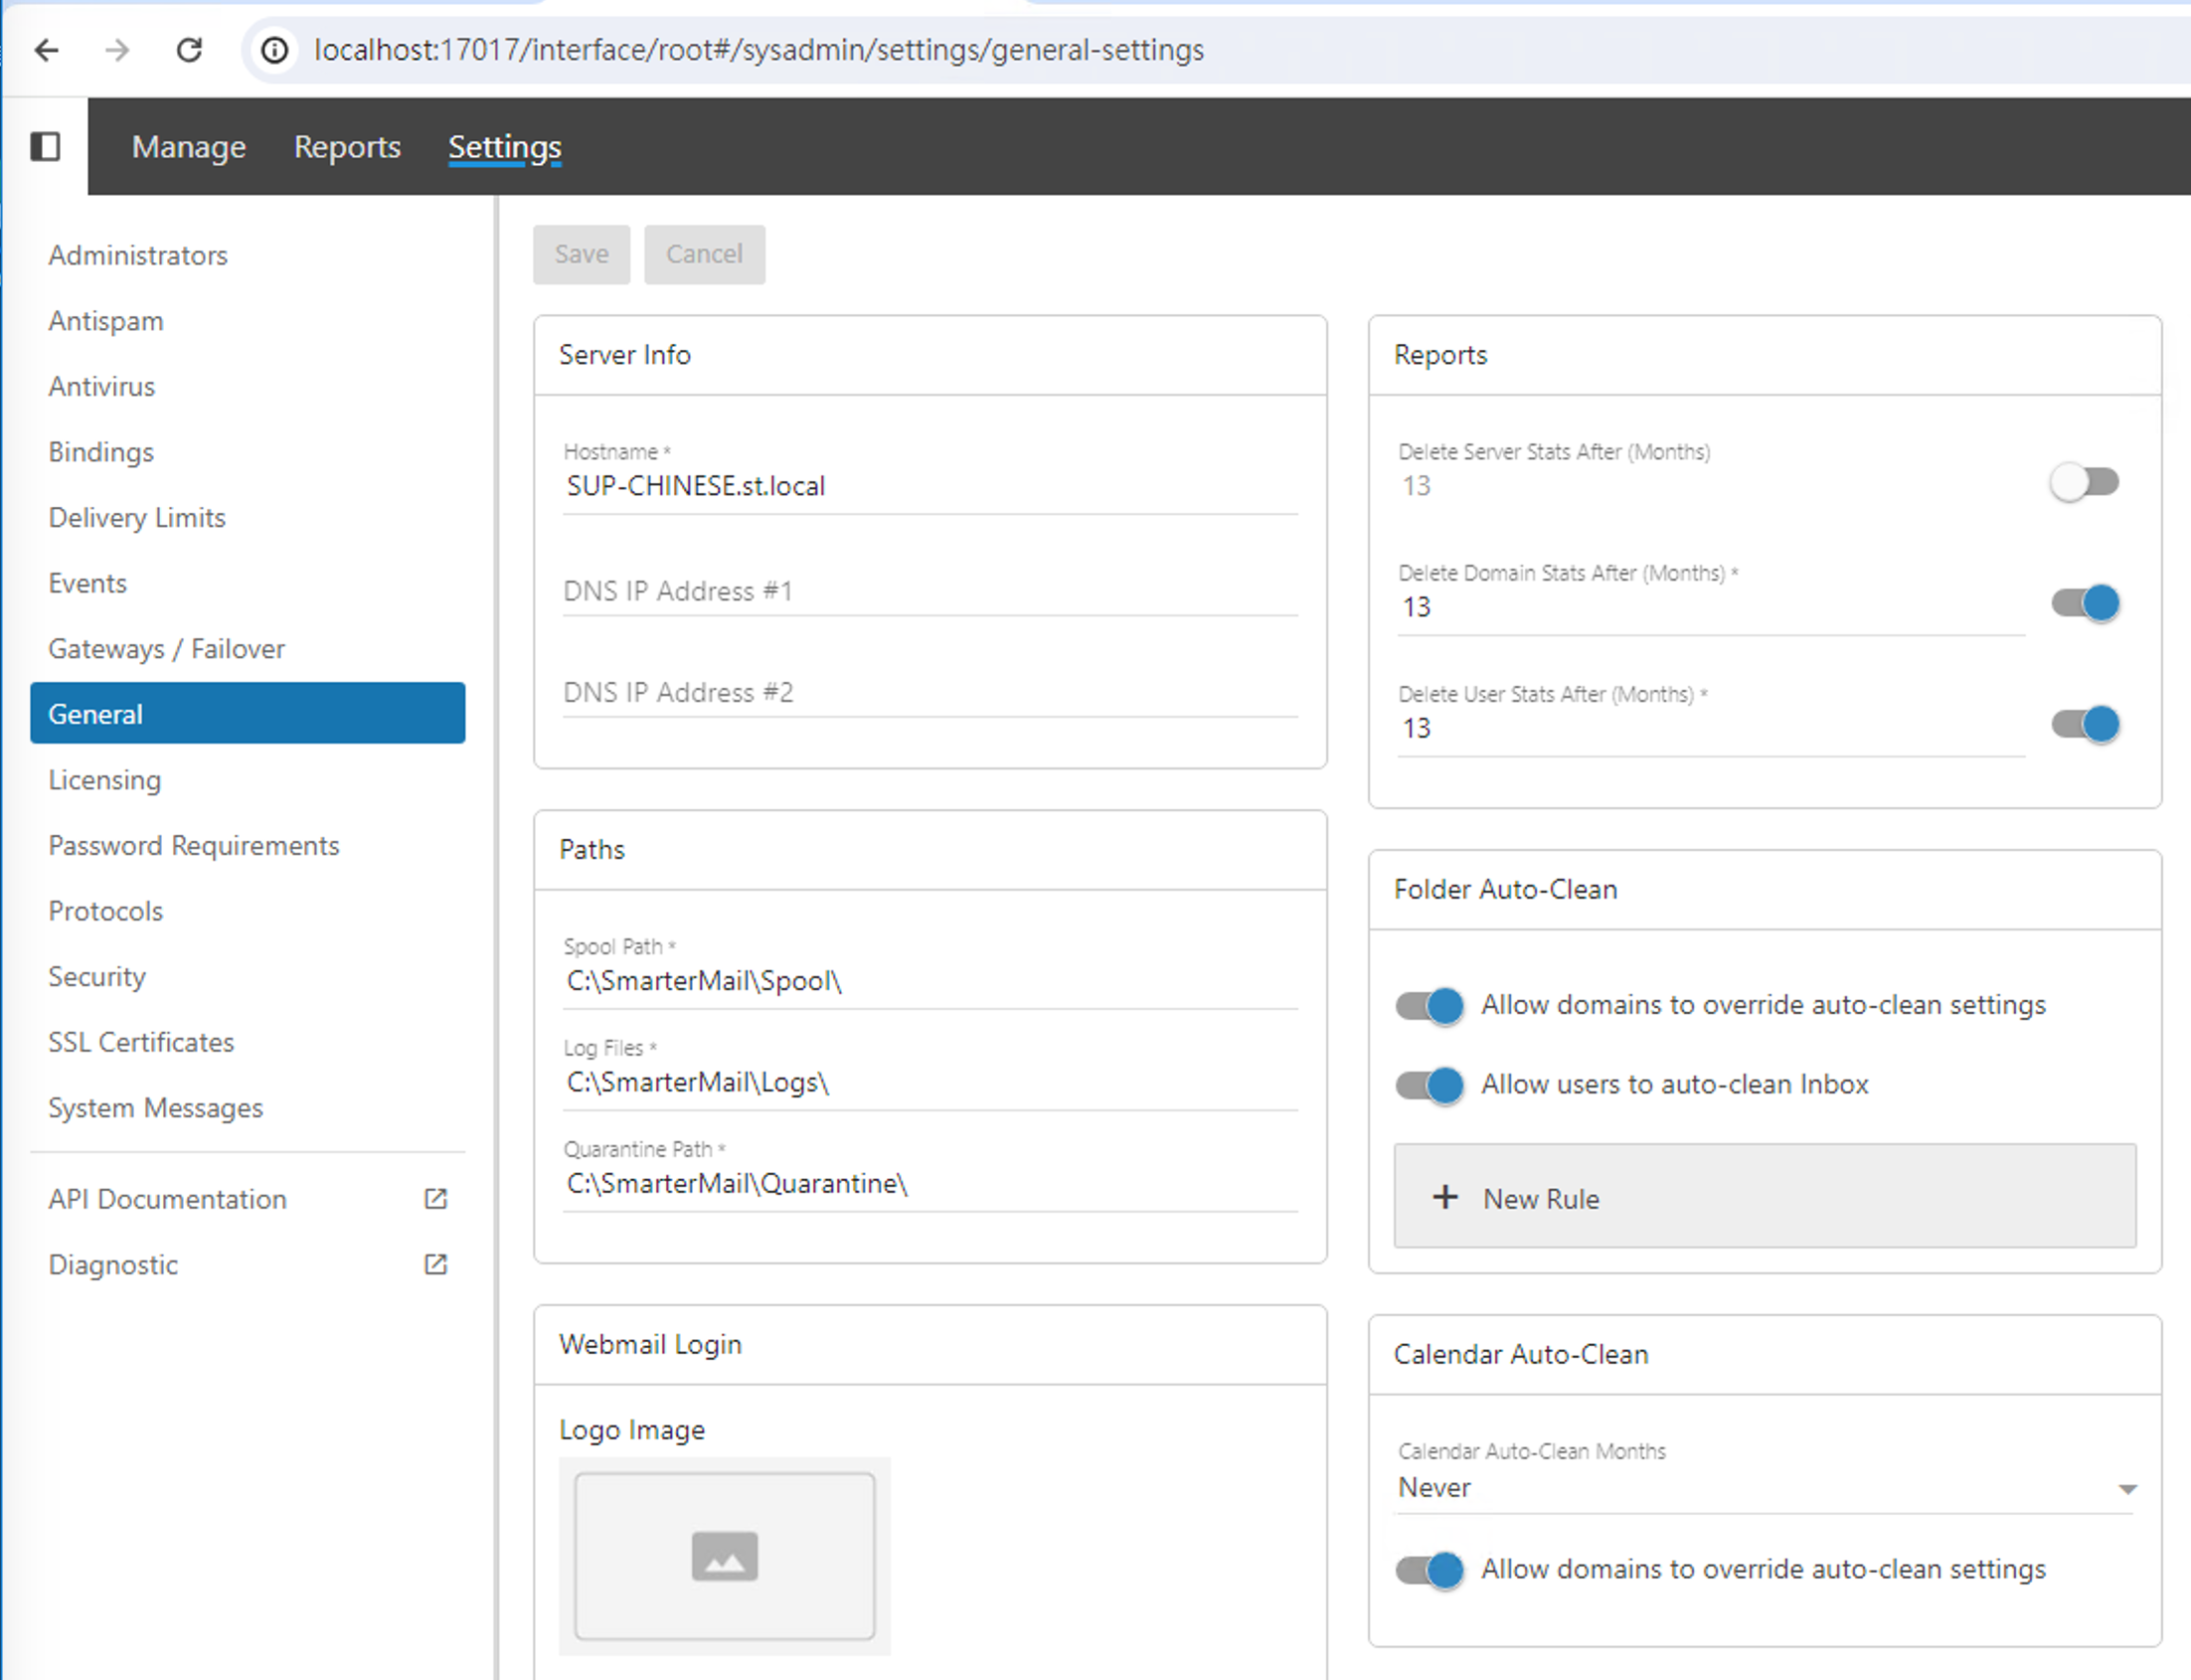Click the site info icon in address bar
This screenshot has height=1680, width=2191.
275,50
